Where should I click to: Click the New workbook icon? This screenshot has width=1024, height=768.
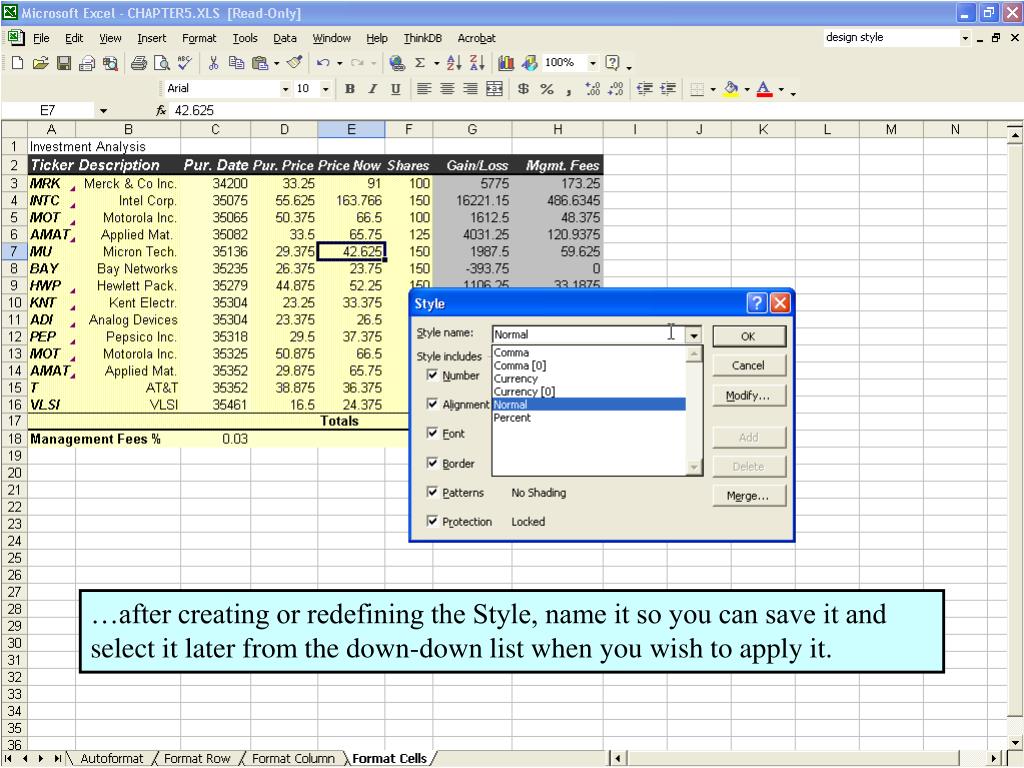tap(18, 63)
